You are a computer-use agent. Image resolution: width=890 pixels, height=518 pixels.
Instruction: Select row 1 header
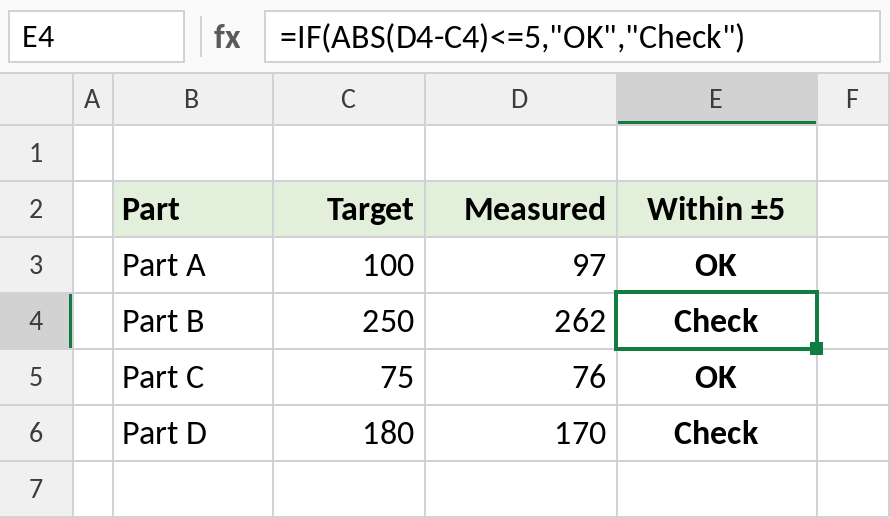pos(36,153)
